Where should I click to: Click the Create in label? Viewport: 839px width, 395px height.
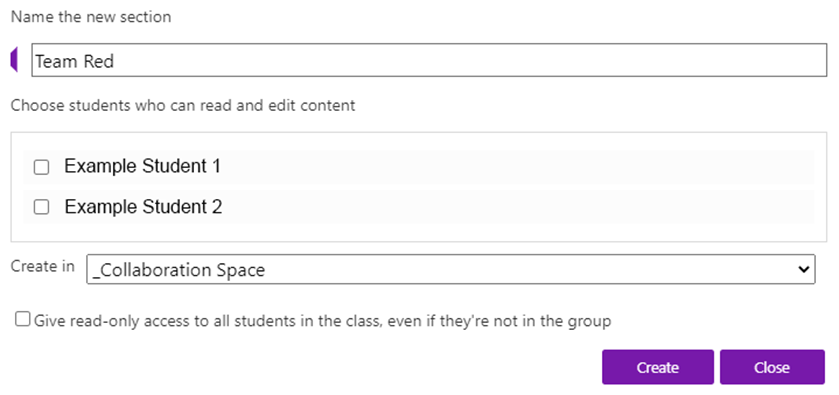(x=43, y=266)
